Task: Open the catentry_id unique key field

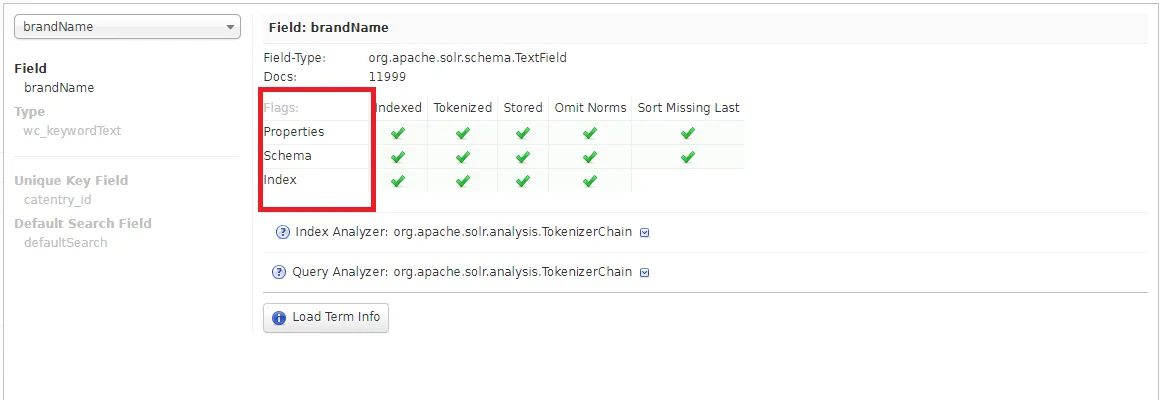Action: tap(58, 200)
